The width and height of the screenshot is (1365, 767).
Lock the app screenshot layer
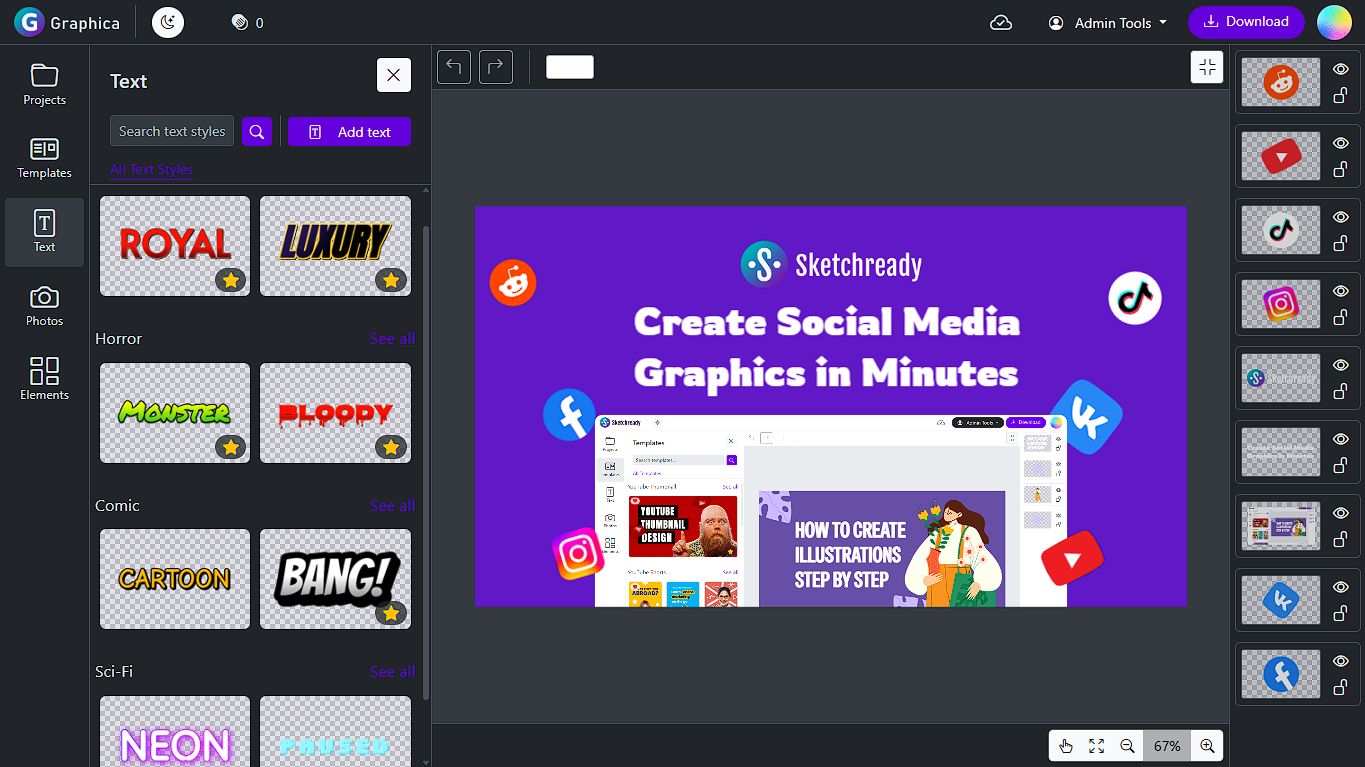[1340, 539]
